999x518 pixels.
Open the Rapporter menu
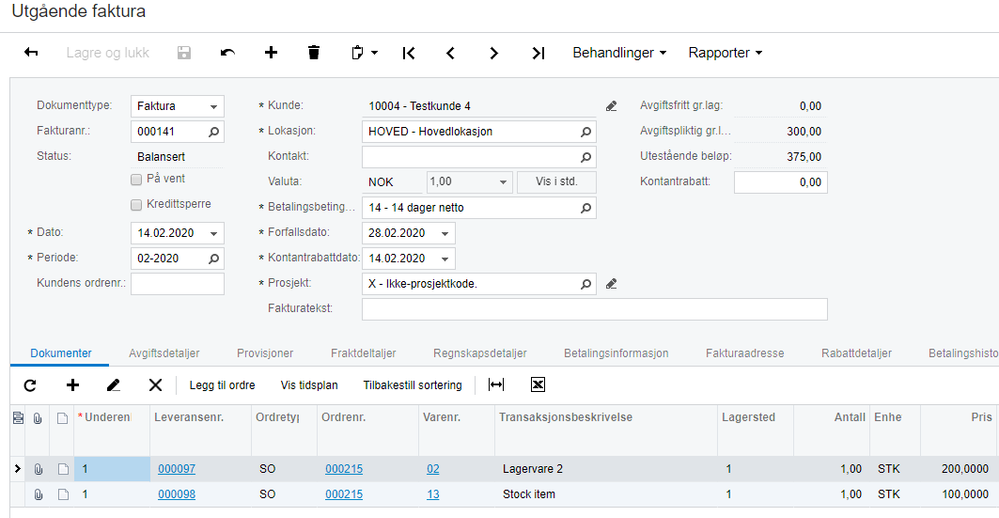[725, 53]
